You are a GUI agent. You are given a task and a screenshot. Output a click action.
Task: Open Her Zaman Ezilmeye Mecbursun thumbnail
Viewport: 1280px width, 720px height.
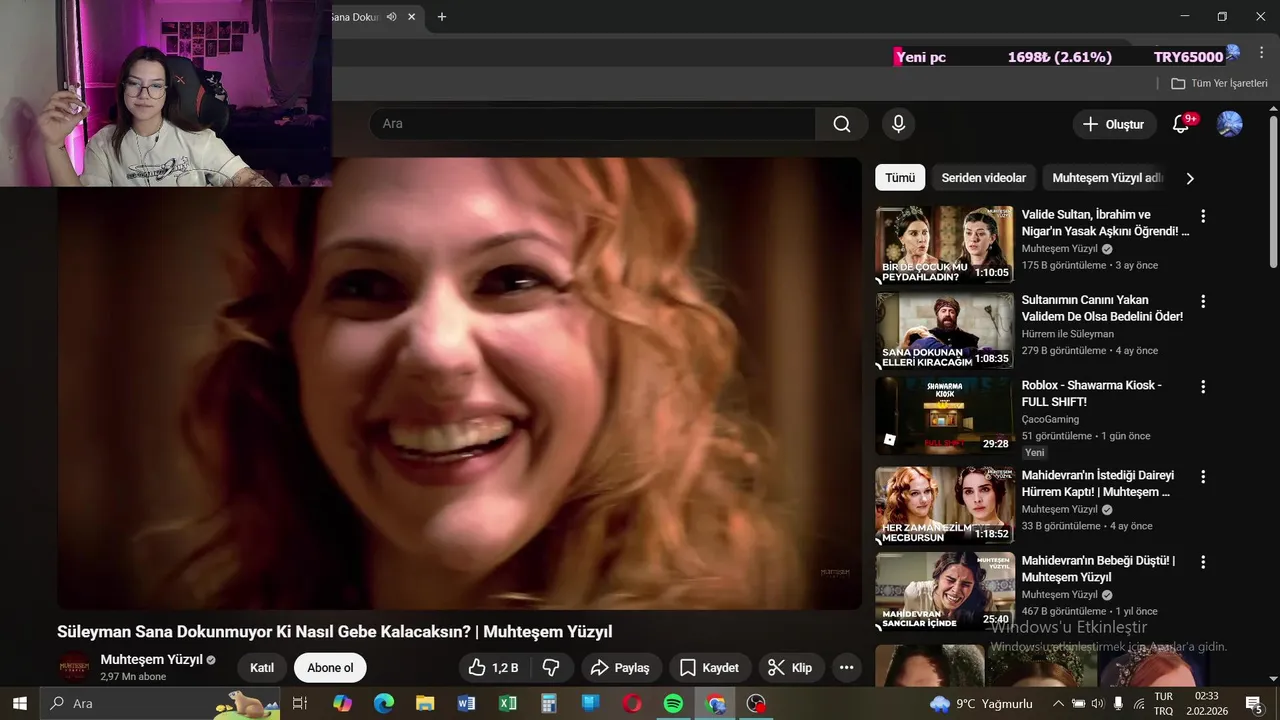[x=944, y=505]
